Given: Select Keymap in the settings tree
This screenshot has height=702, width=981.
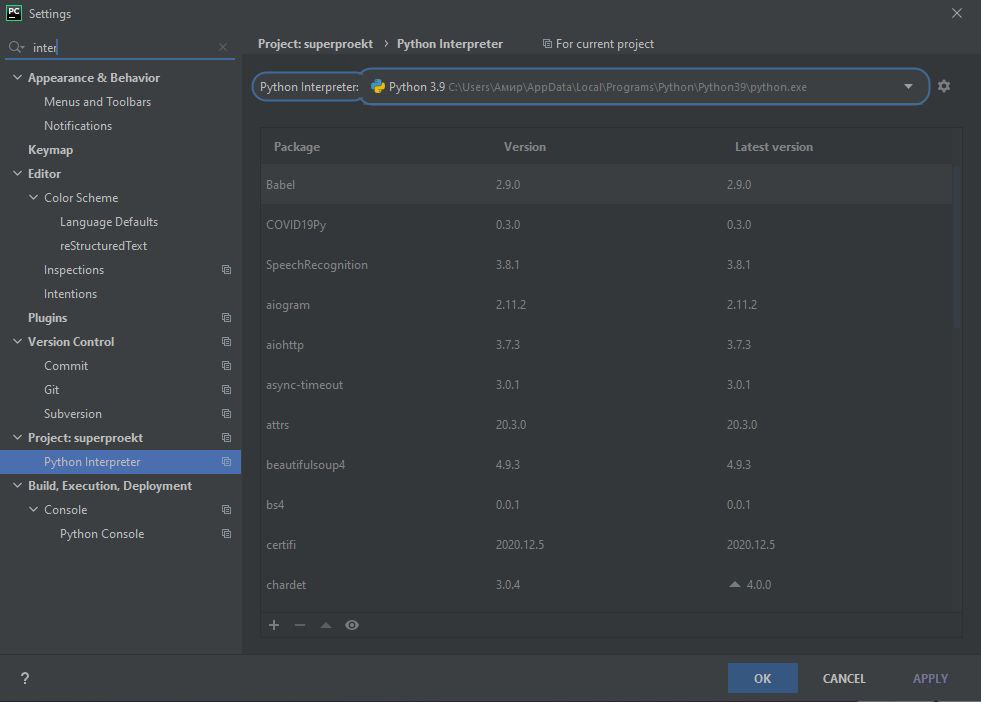Looking at the screenshot, I should (51, 150).
